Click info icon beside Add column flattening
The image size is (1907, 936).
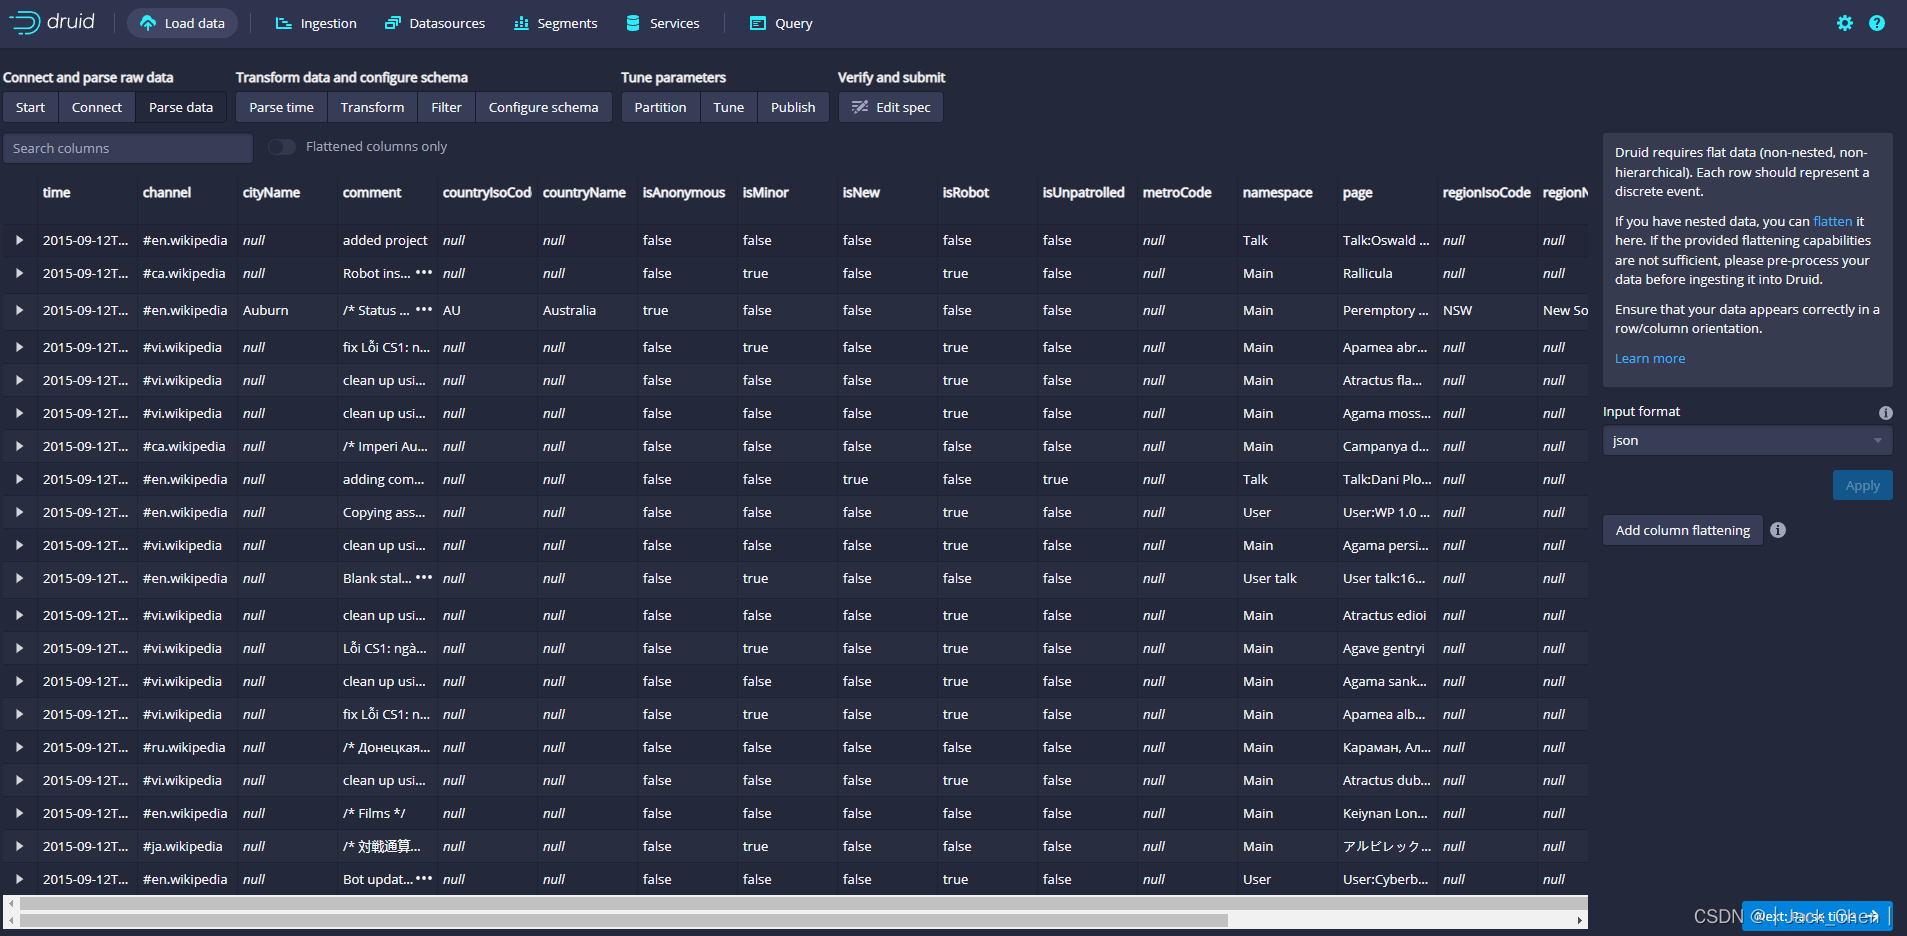coord(1778,530)
